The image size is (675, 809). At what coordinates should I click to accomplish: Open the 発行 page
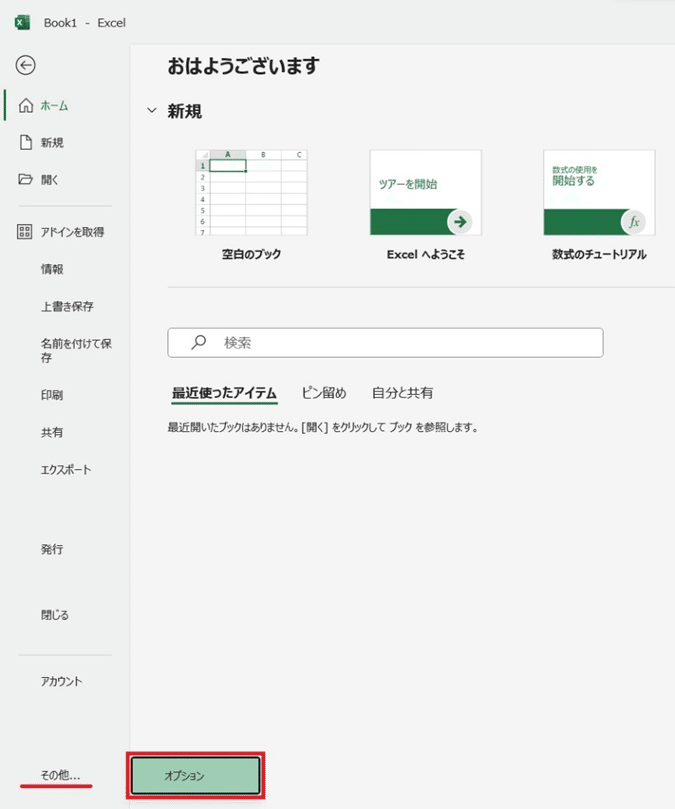click(x=52, y=549)
